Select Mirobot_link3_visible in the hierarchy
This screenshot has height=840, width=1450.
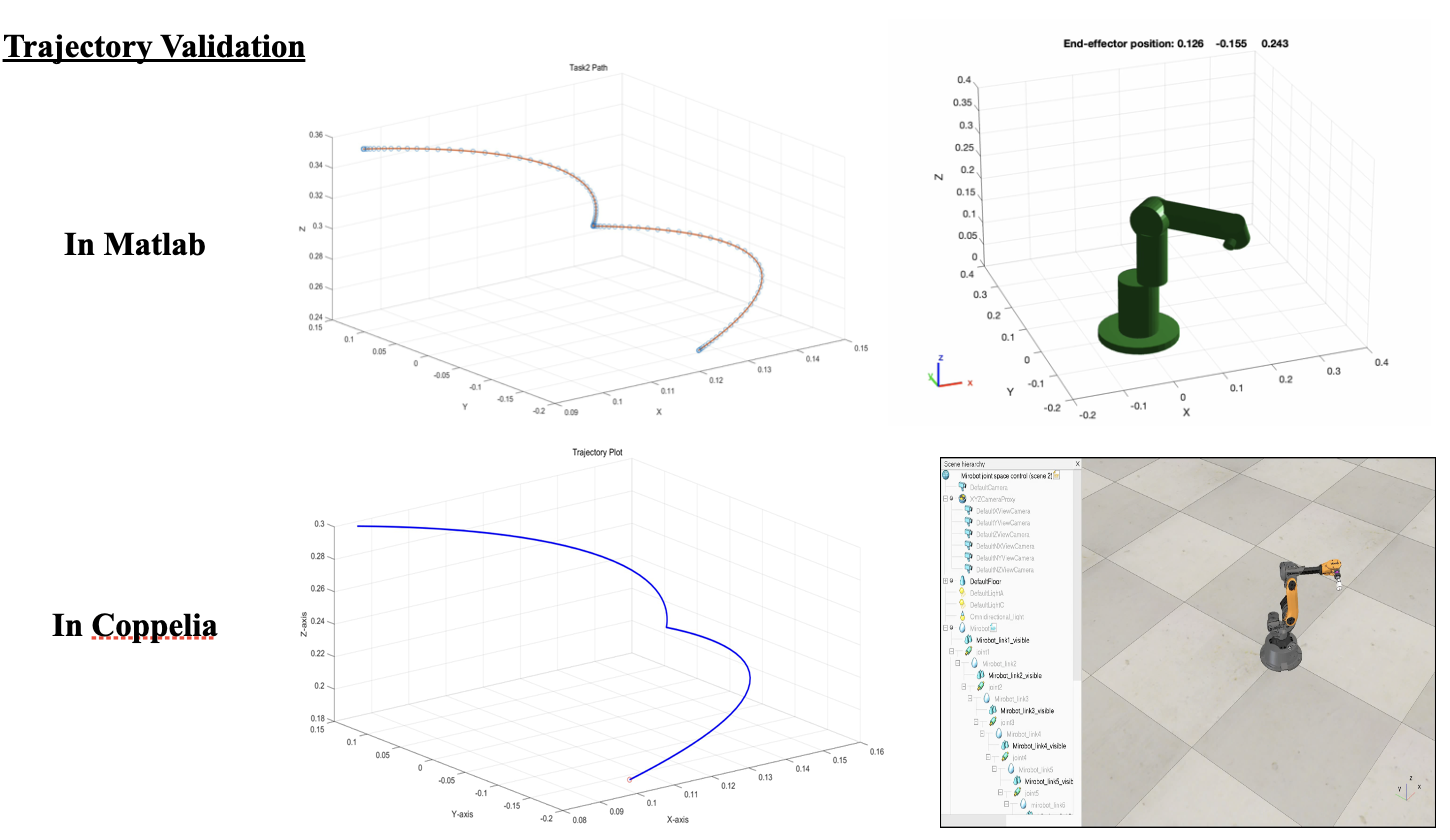point(1027,711)
